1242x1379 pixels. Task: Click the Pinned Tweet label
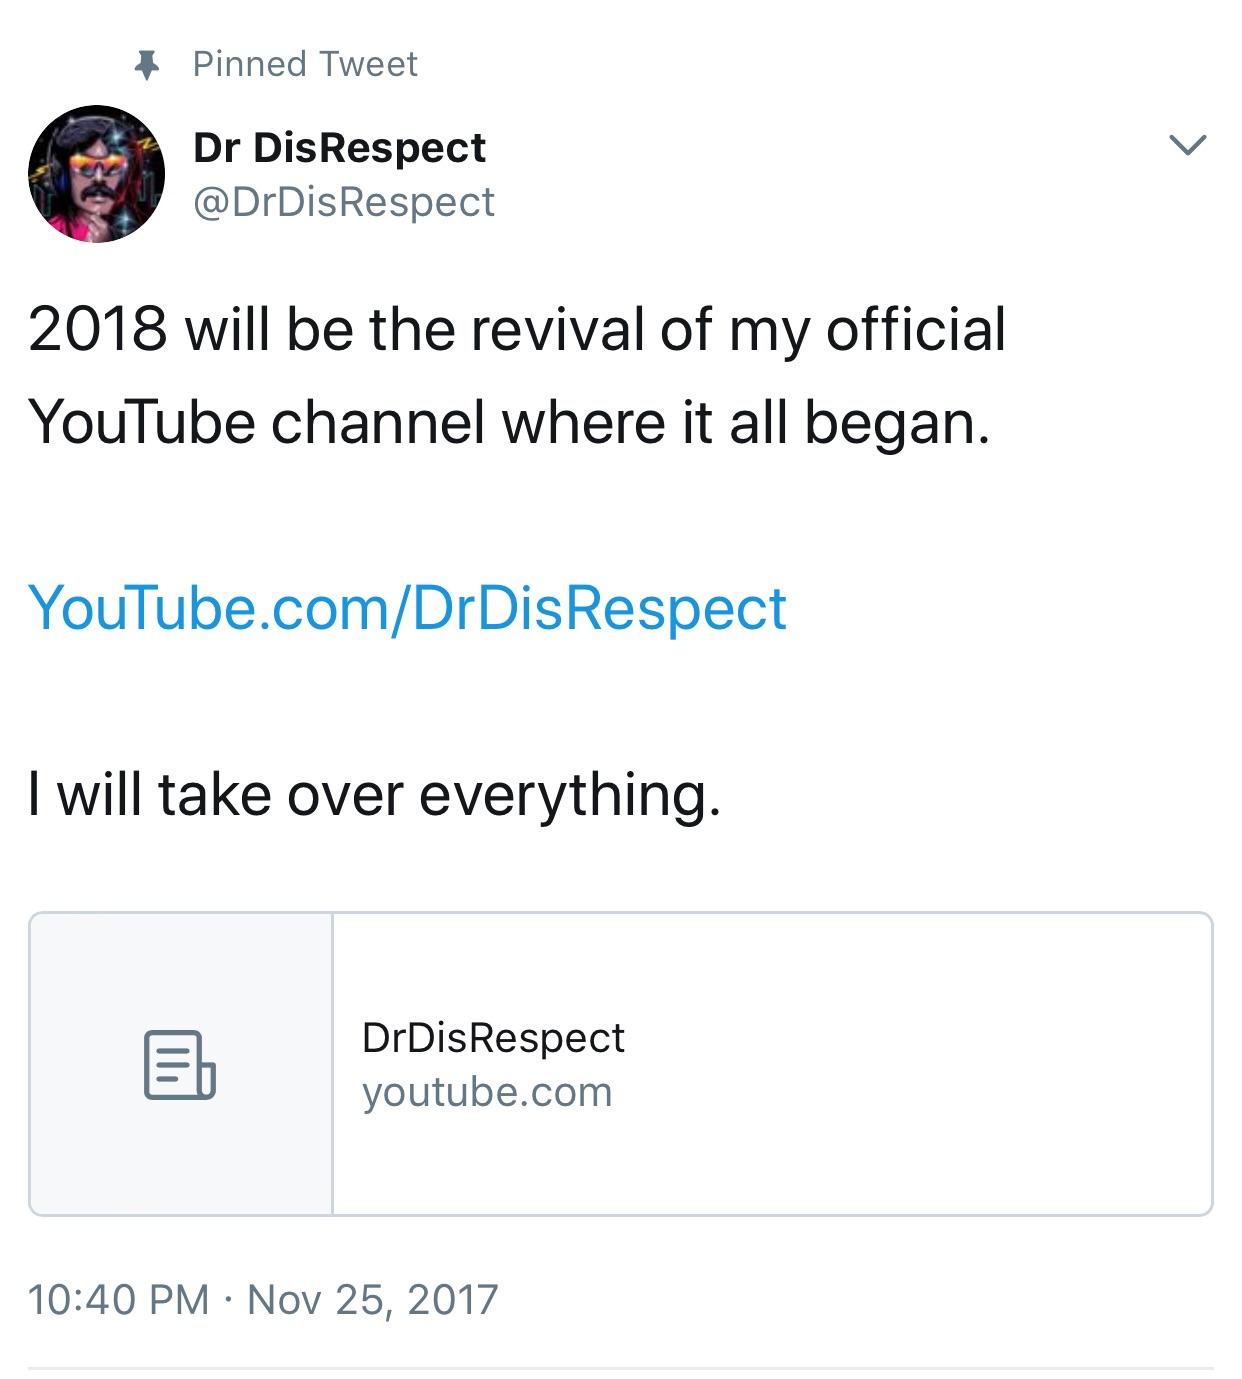pos(305,64)
